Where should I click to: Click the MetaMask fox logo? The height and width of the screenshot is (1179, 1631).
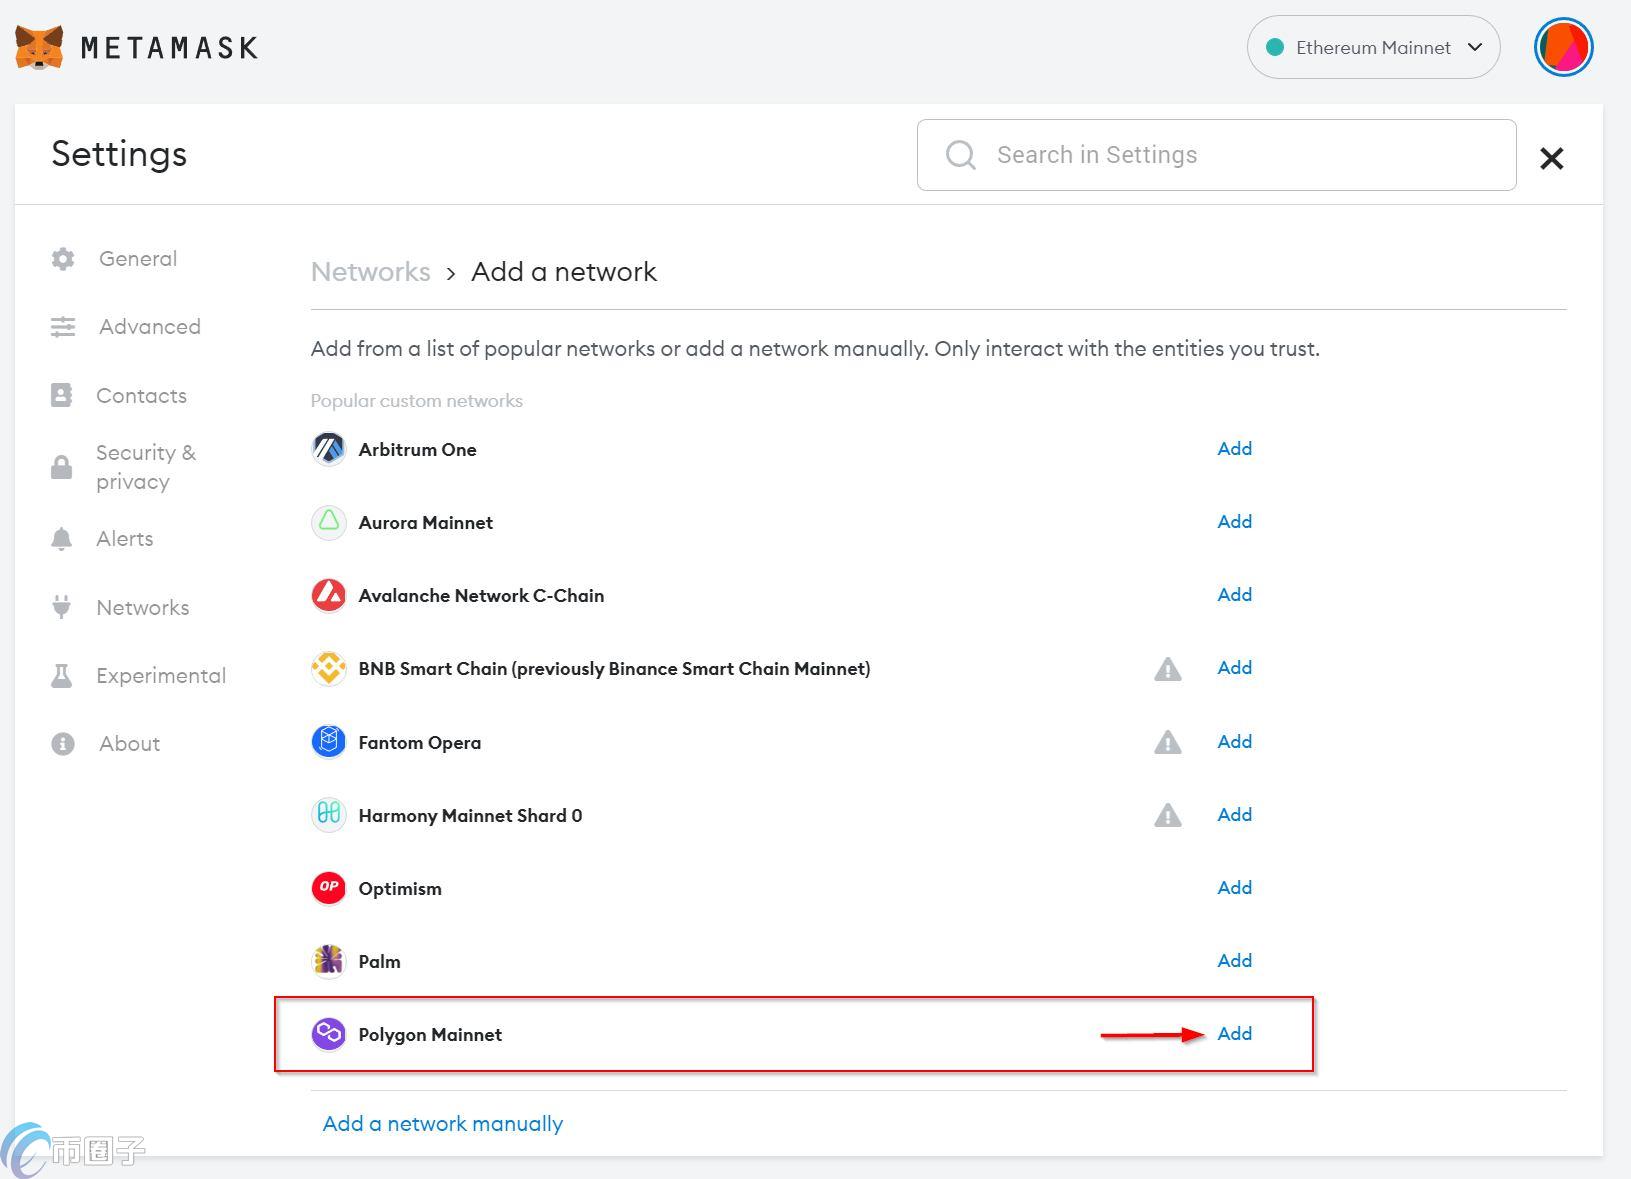click(39, 47)
